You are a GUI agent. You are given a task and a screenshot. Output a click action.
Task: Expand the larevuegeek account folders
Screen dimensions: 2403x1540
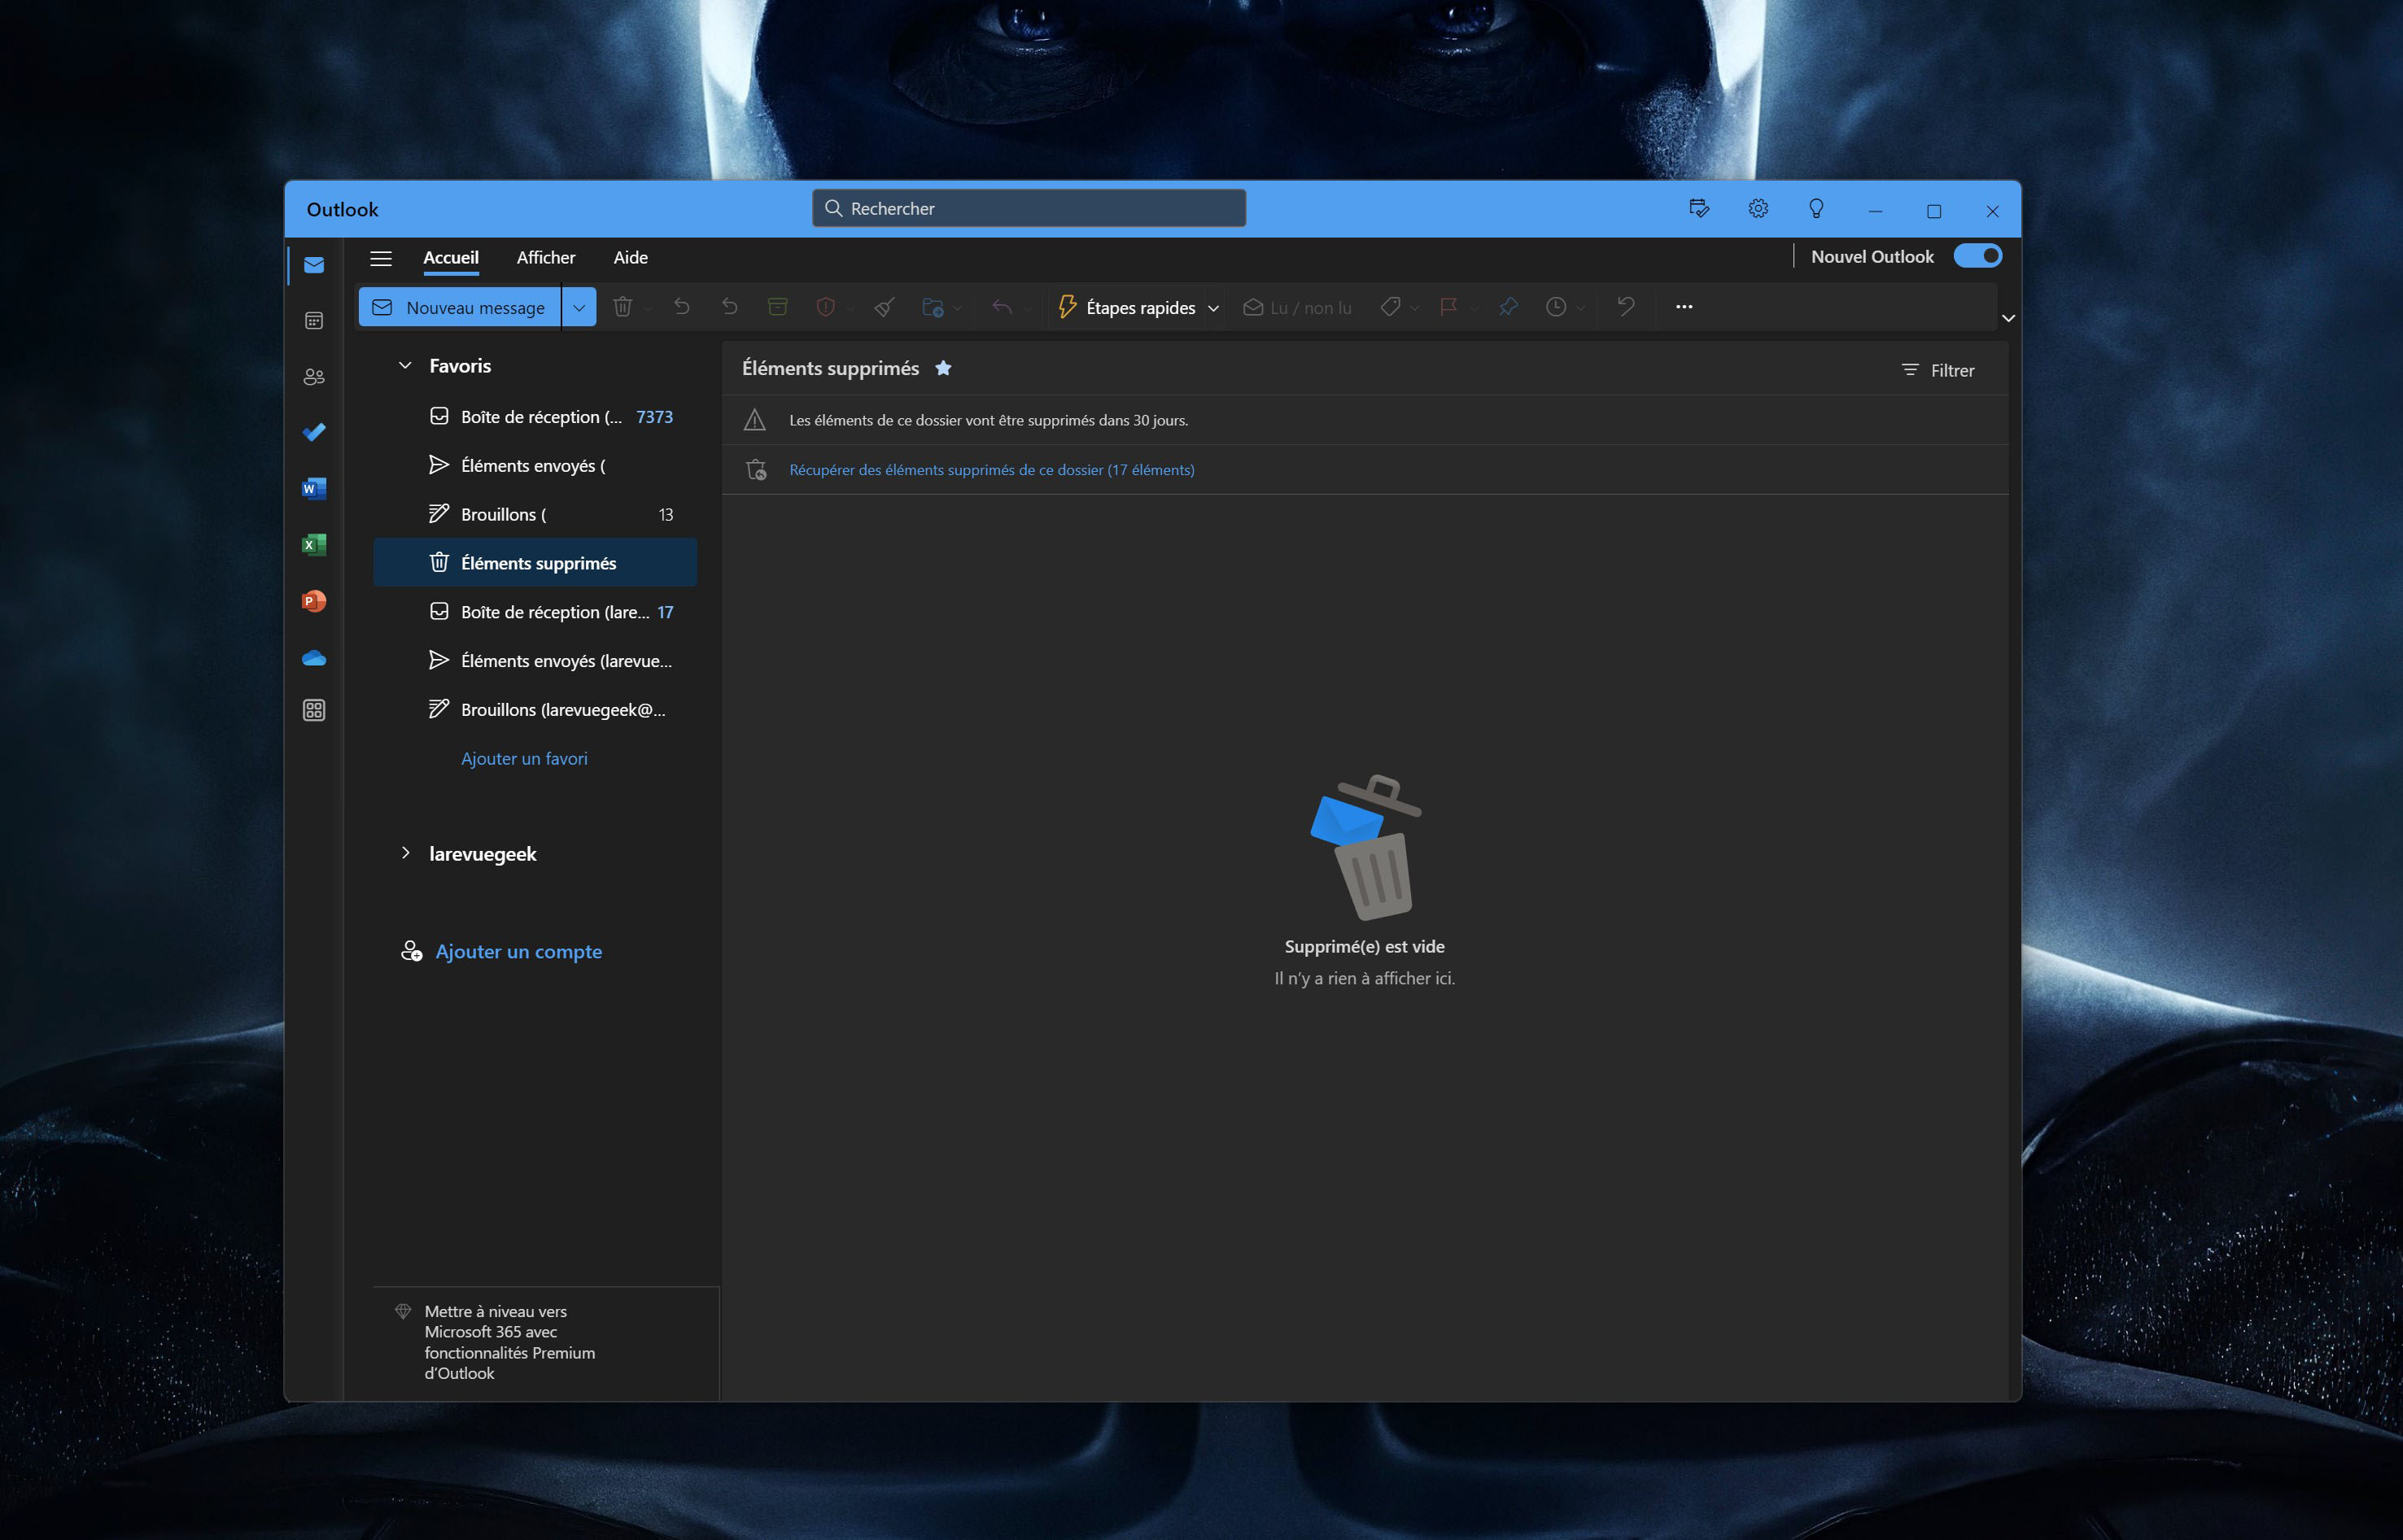point(405,853)
